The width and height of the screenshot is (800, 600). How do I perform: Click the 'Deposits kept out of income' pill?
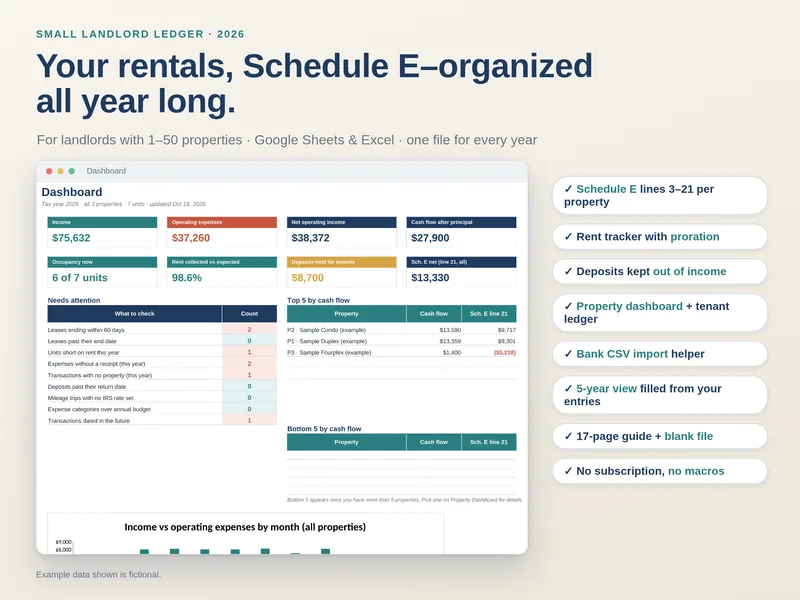(660, 271)
